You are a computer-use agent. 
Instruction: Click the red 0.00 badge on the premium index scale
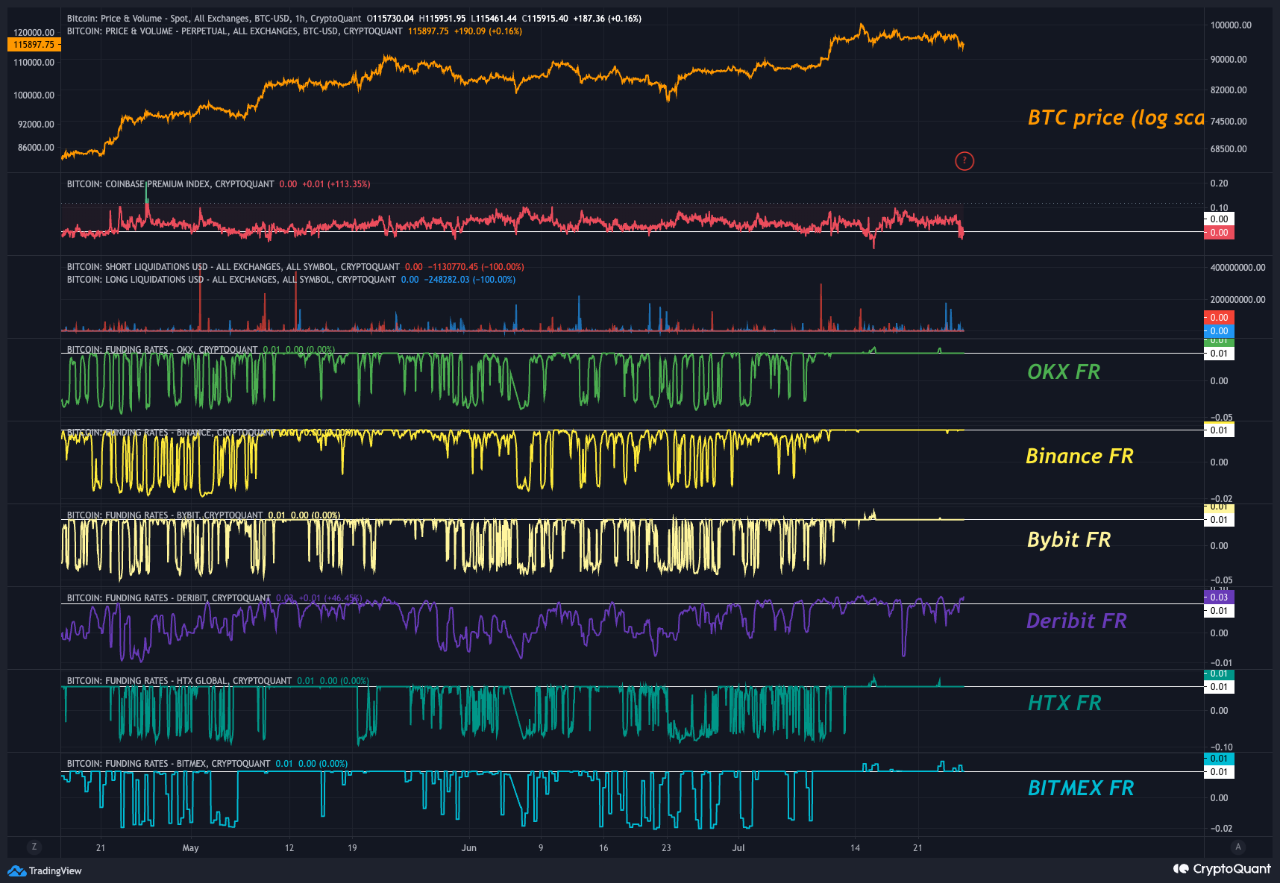click(x=1219, y=232)
